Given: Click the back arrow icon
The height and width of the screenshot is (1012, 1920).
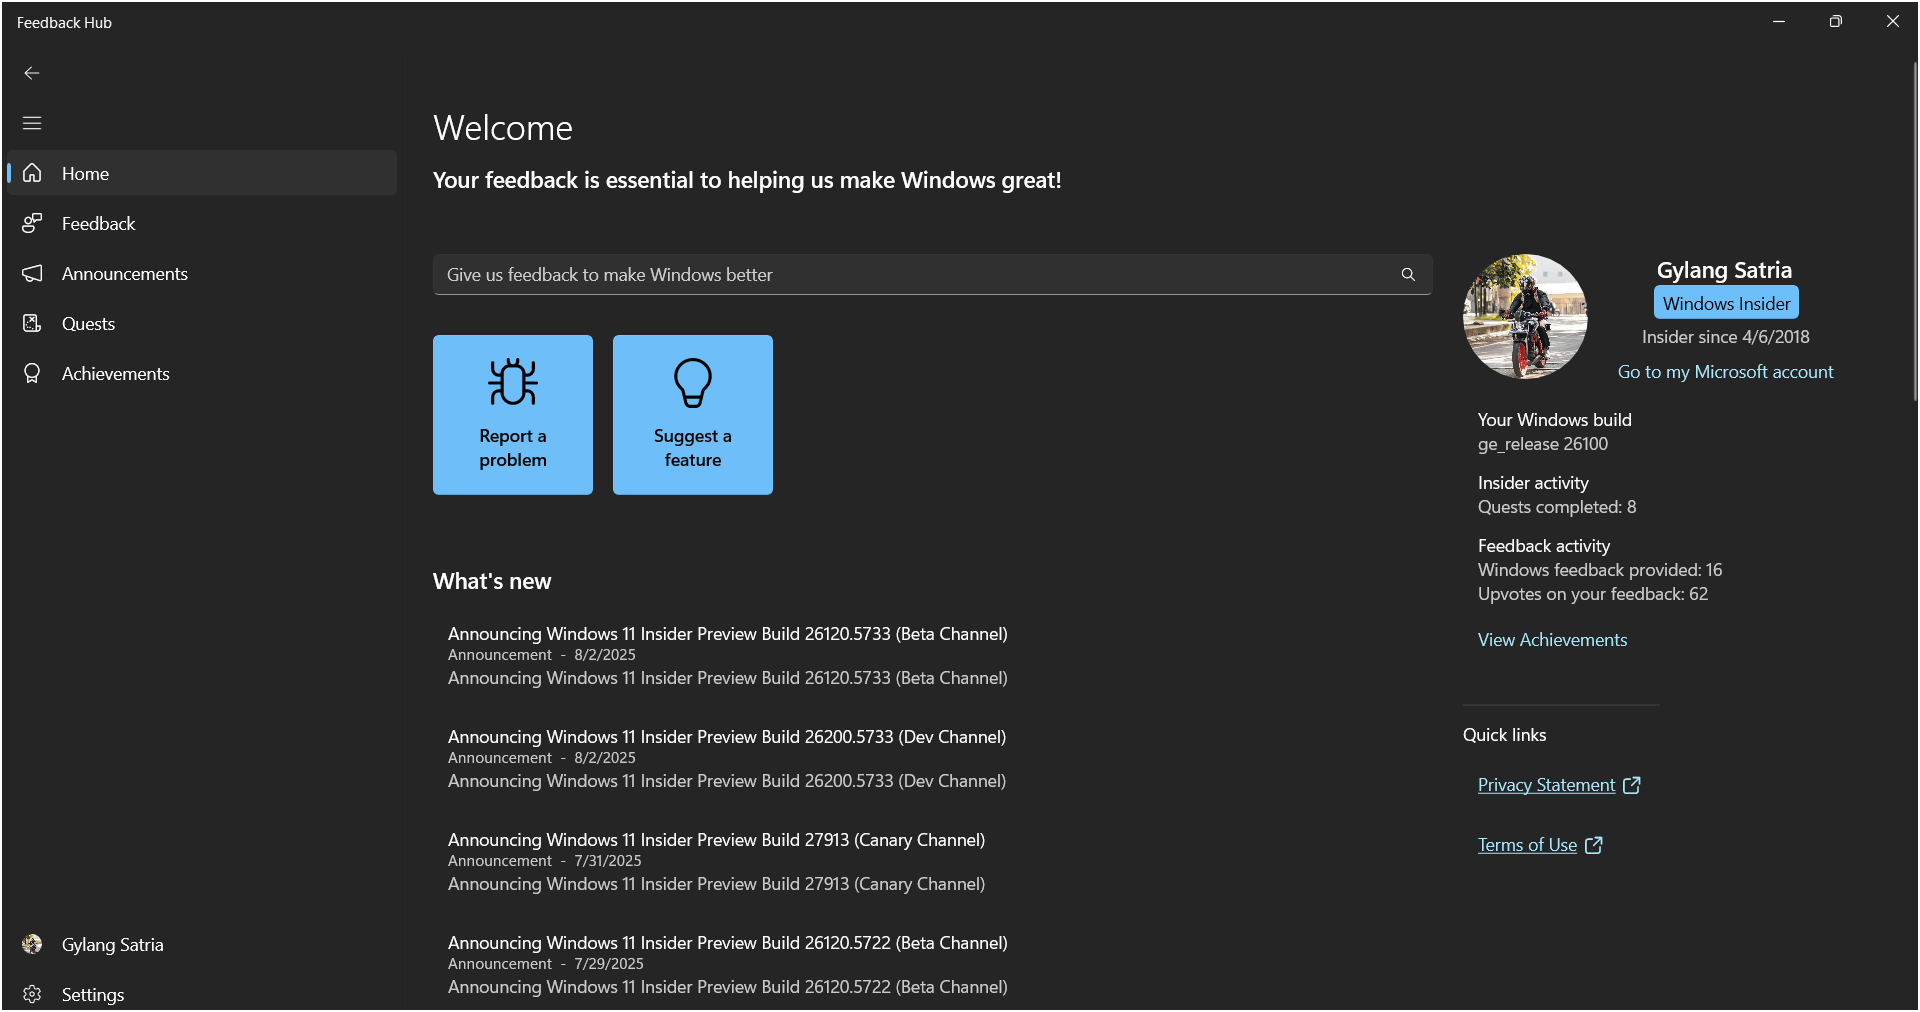Looking at the screenshot, I should (x=32, y=73).
